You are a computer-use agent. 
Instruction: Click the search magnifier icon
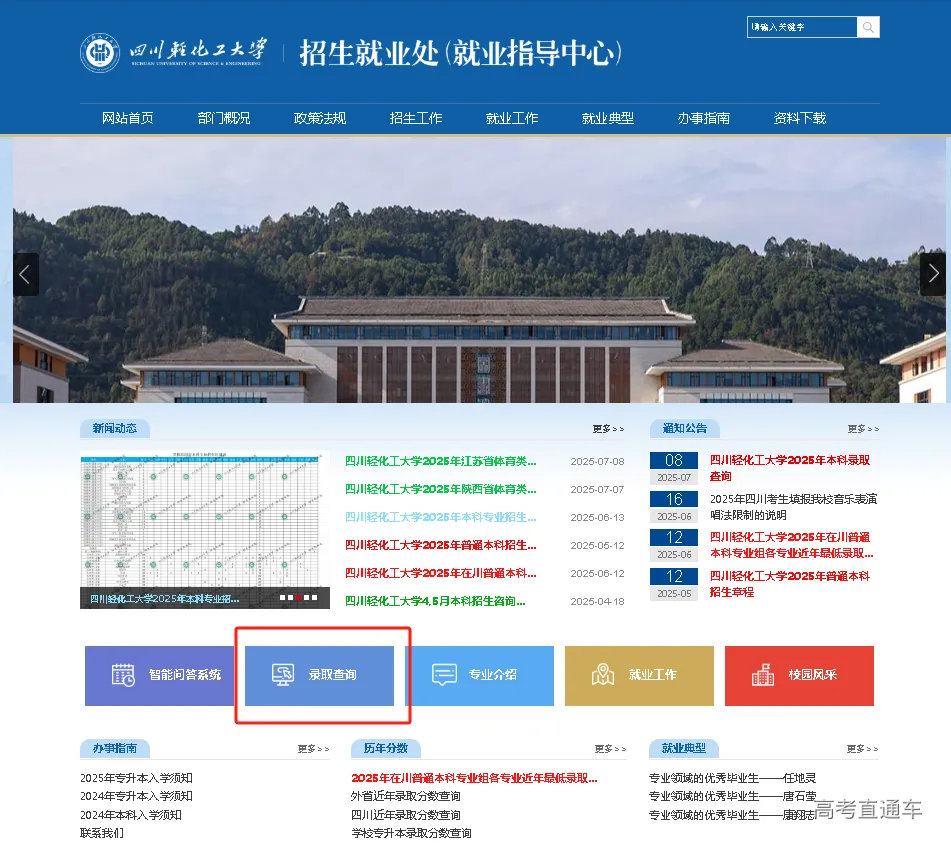pos(868,27)
